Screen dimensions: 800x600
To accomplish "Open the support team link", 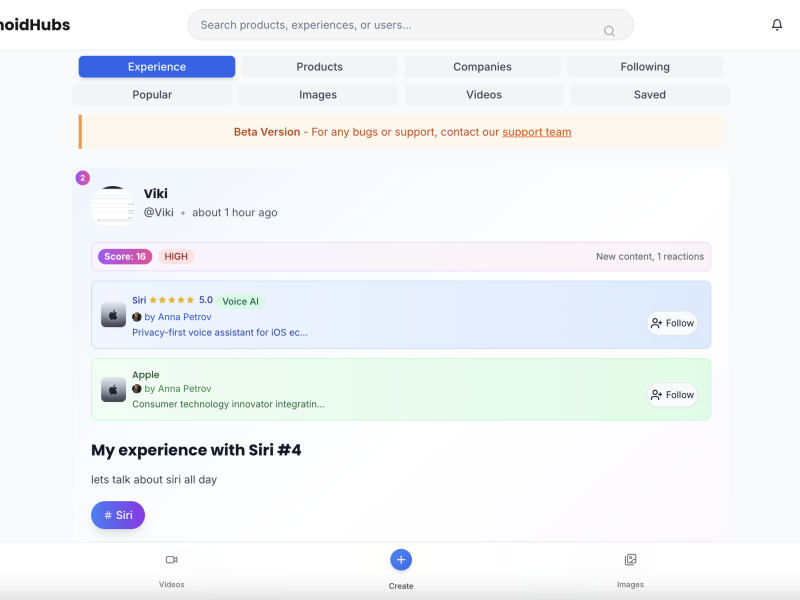I will coord(537,132).
